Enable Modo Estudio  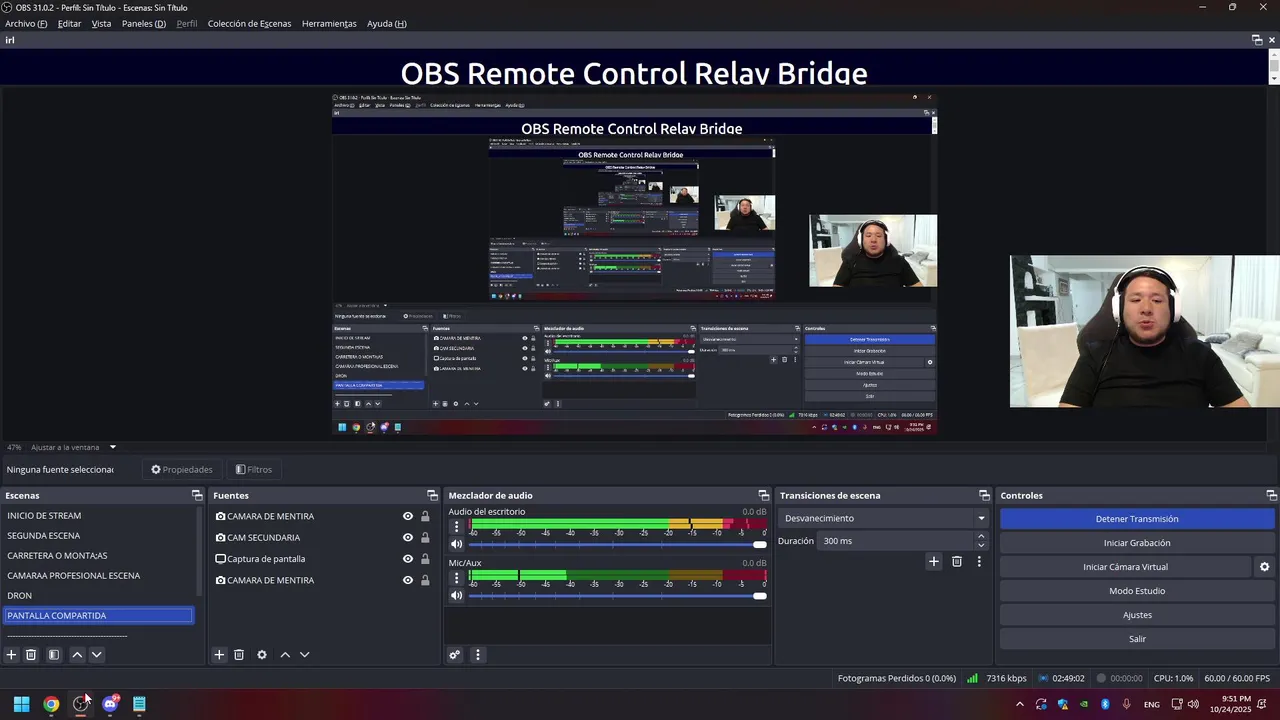(1137, 591)
